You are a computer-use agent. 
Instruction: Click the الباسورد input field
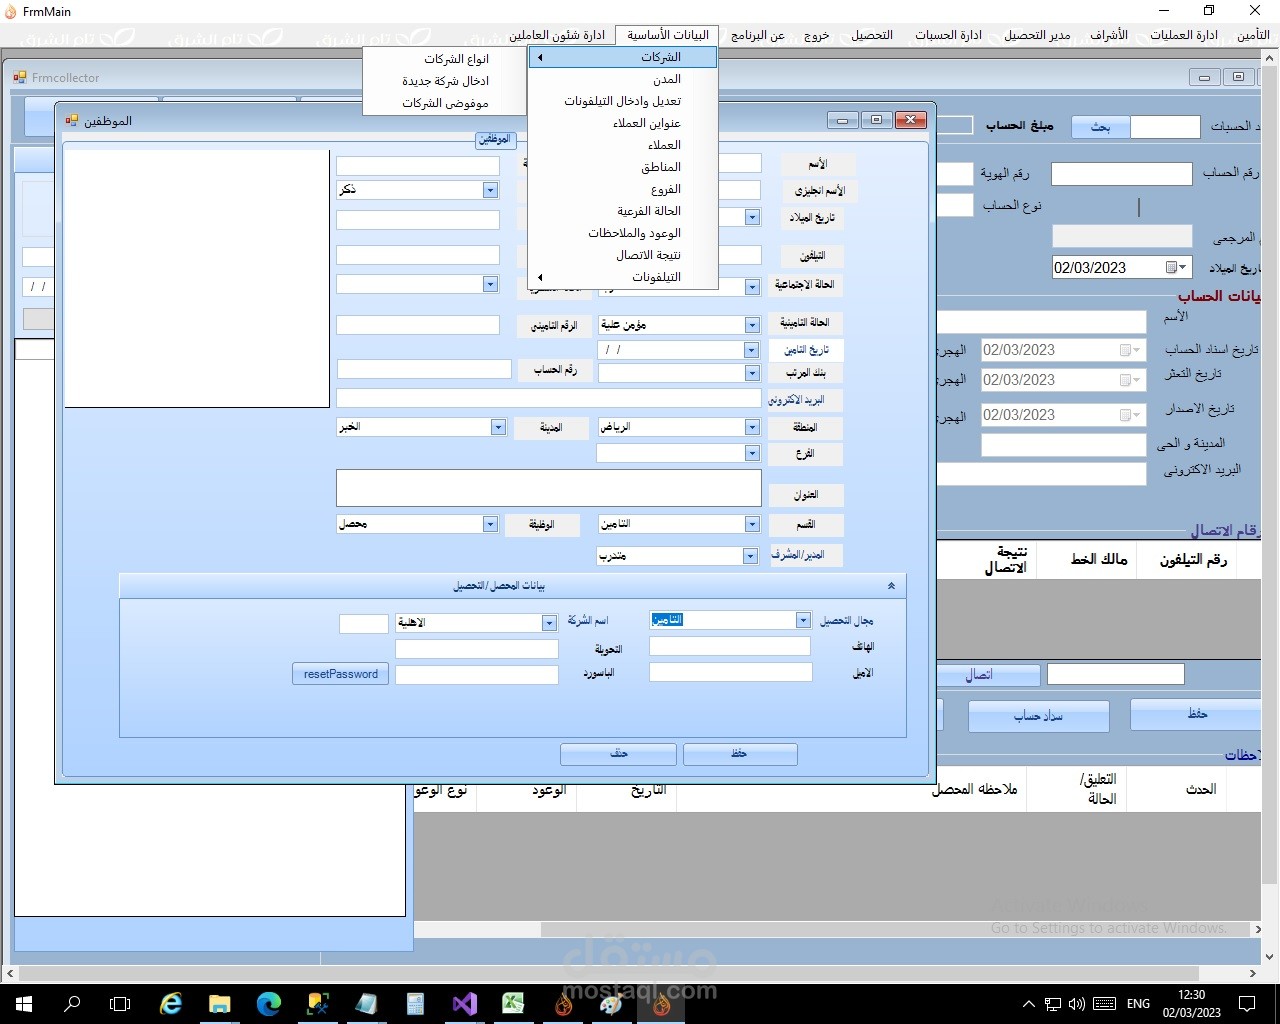pyautogui.click(x=477, y=675)
